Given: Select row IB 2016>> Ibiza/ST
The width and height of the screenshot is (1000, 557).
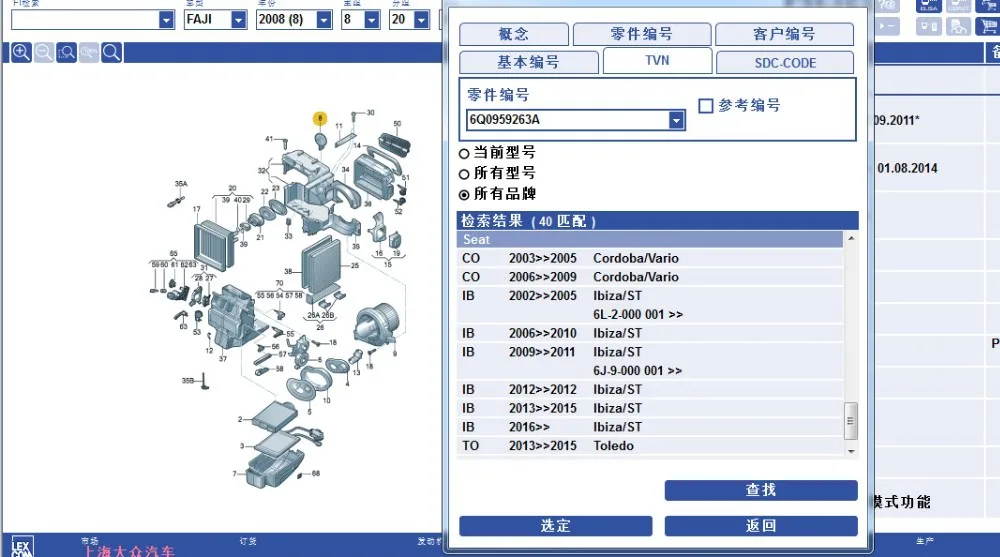Looking at the screenshot, I should tap(650, 427).
